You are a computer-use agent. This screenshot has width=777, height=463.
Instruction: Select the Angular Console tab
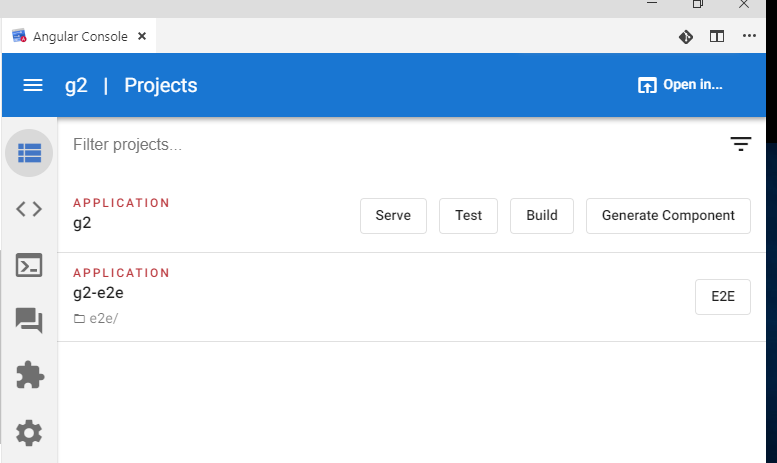click(79, 36)
